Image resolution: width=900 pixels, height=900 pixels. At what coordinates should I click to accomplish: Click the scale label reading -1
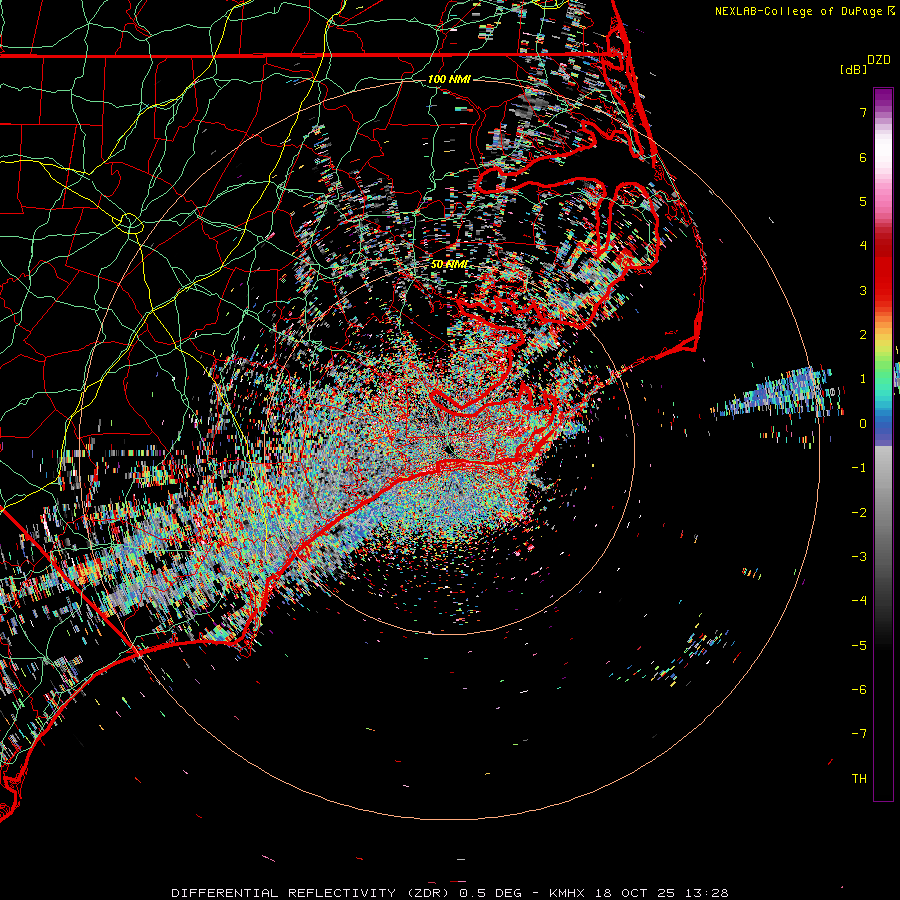(859, 468)
